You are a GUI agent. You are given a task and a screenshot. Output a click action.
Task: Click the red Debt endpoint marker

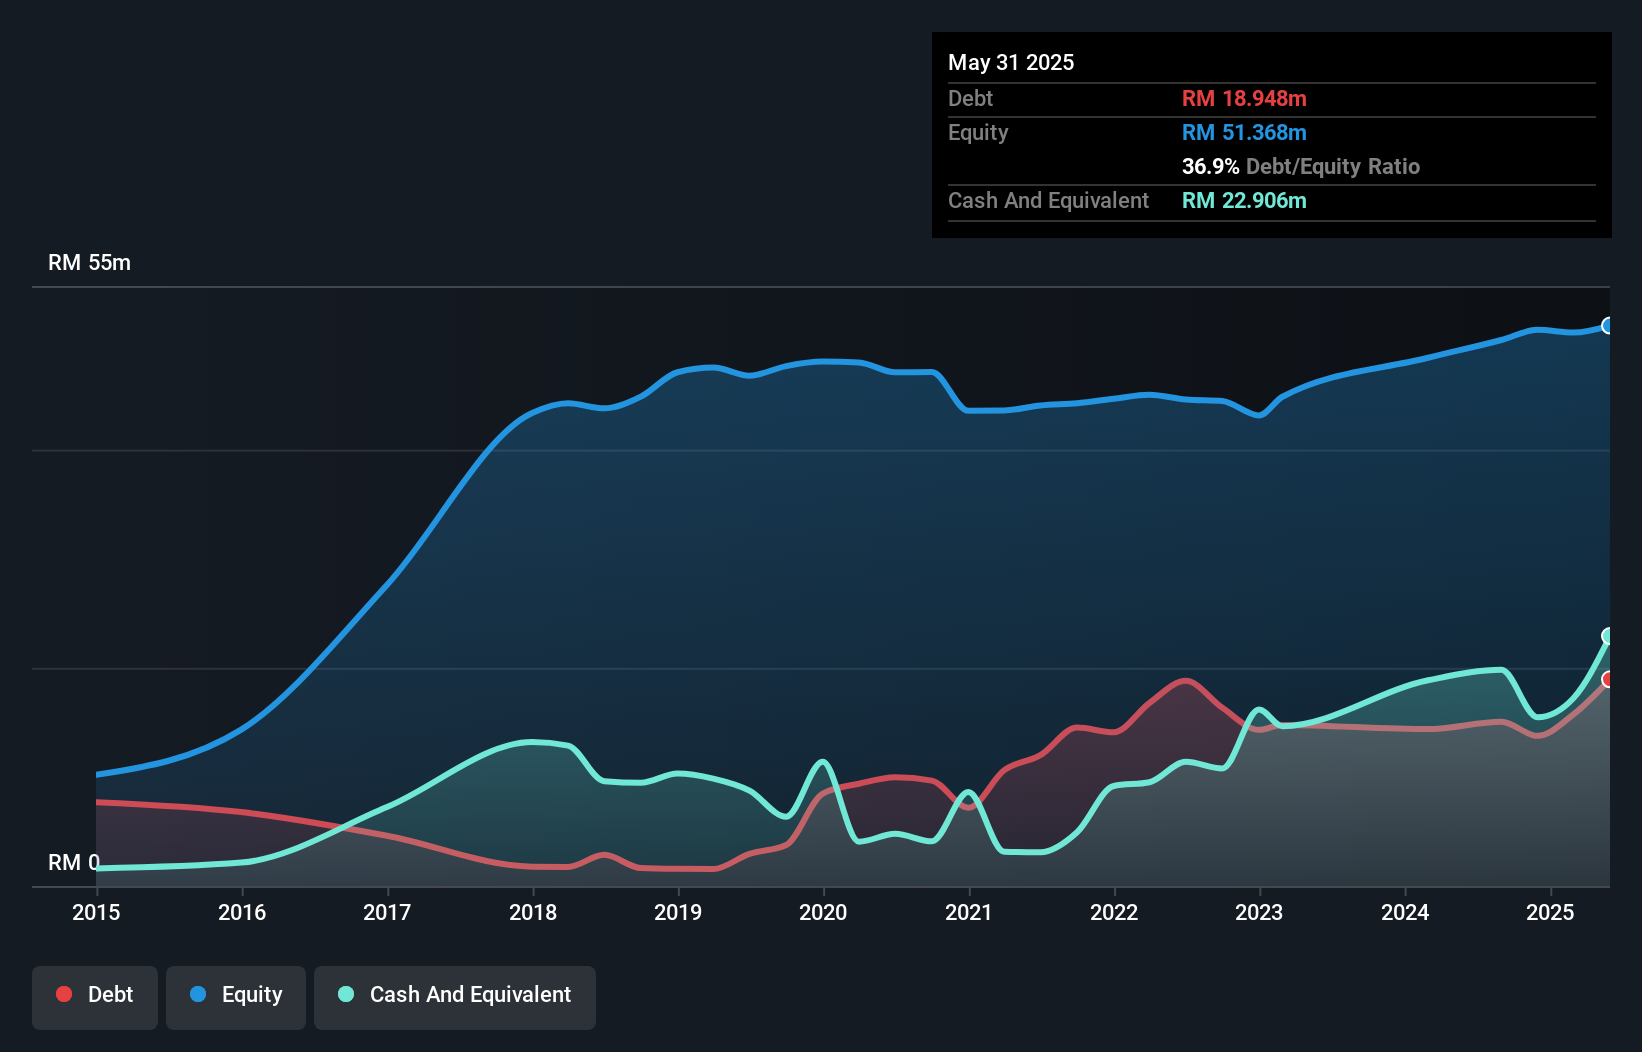pos(1608,680)
